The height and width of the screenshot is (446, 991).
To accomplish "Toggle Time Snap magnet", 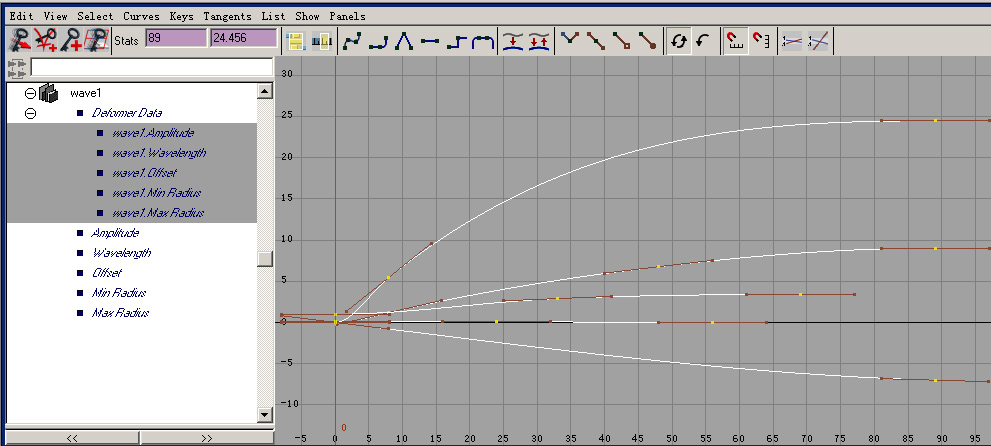I will pos(736,42).
